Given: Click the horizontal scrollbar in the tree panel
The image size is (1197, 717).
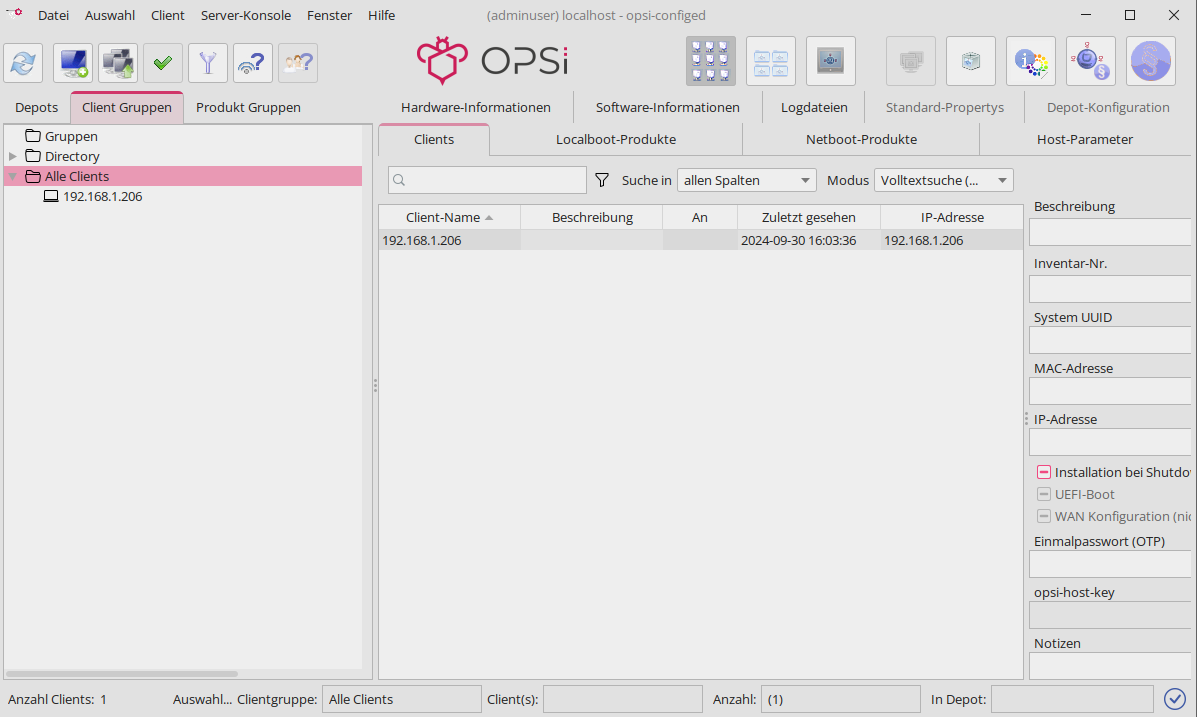Looking at the screenshot, I should 122,674.
